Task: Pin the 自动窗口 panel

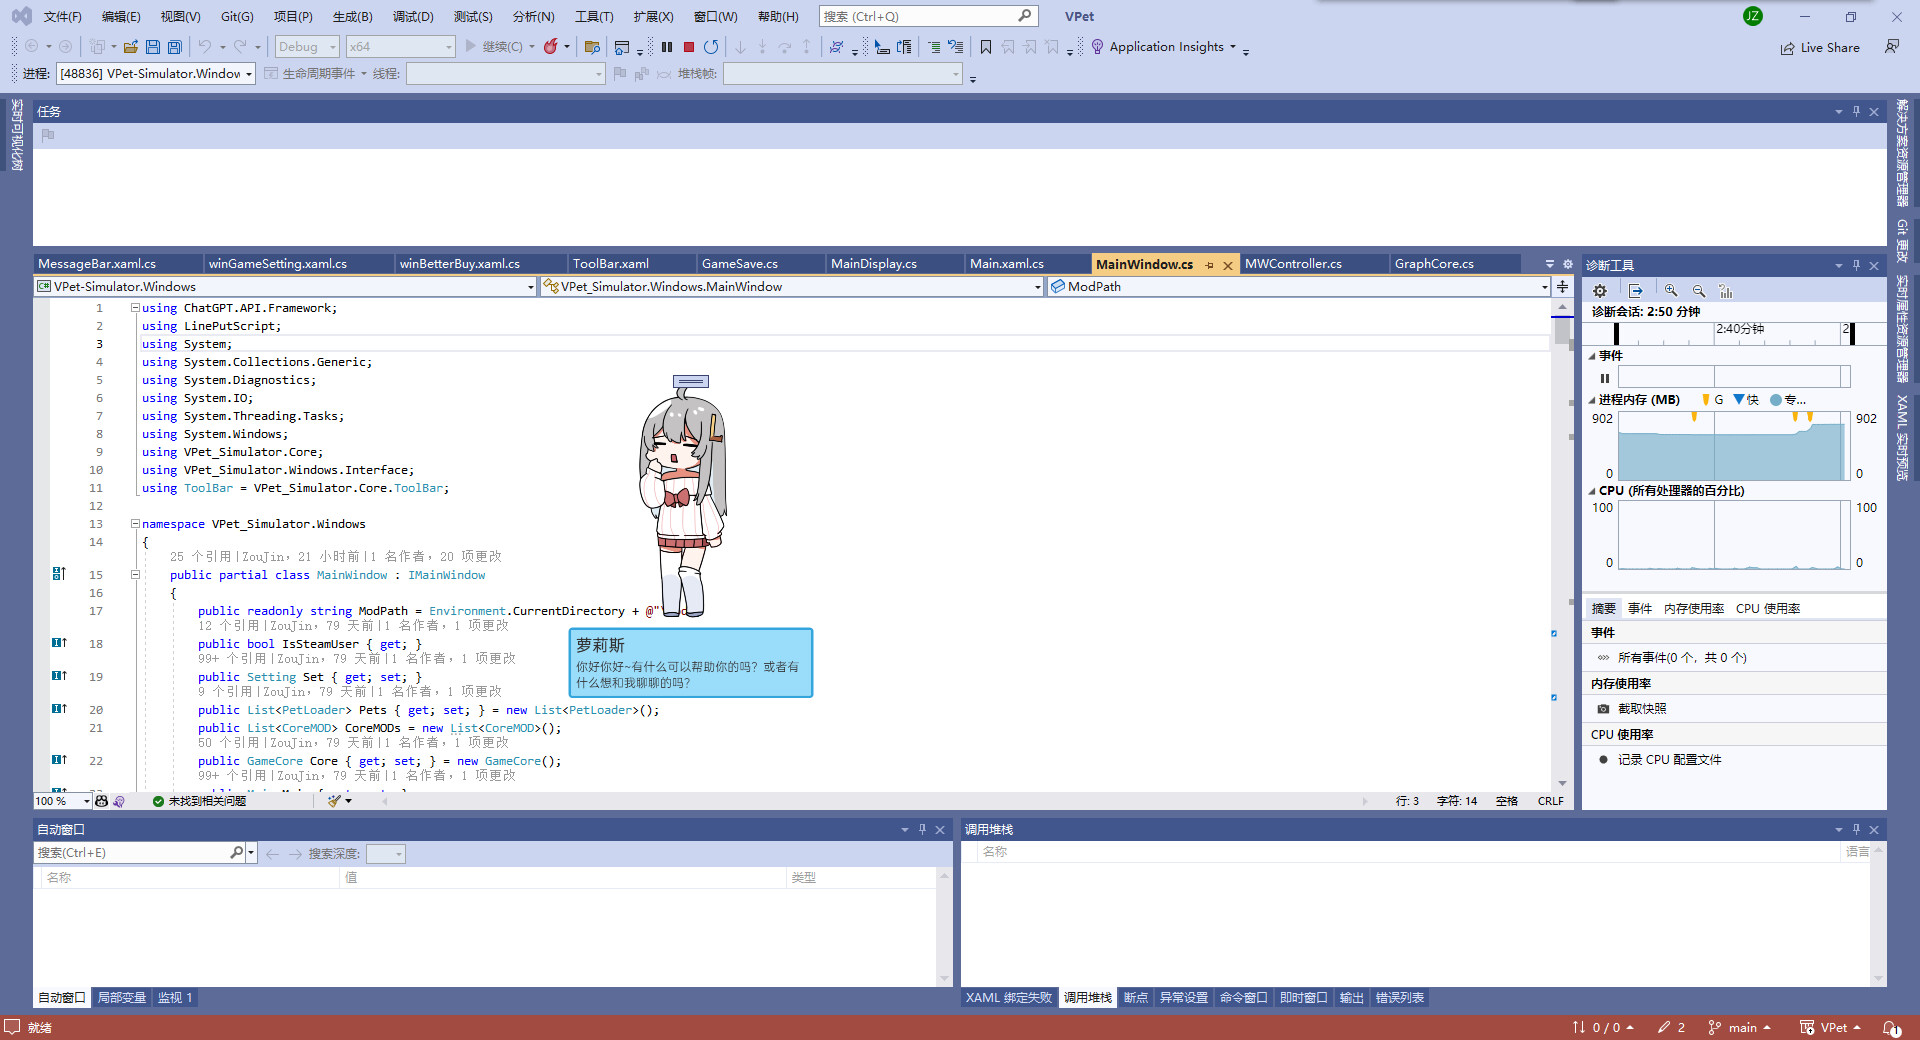Action: [x=922, y=829]
